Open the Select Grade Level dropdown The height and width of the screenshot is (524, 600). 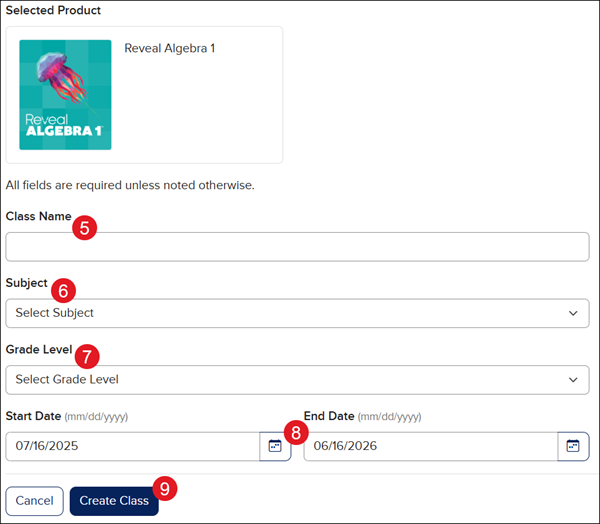point(297,380)
